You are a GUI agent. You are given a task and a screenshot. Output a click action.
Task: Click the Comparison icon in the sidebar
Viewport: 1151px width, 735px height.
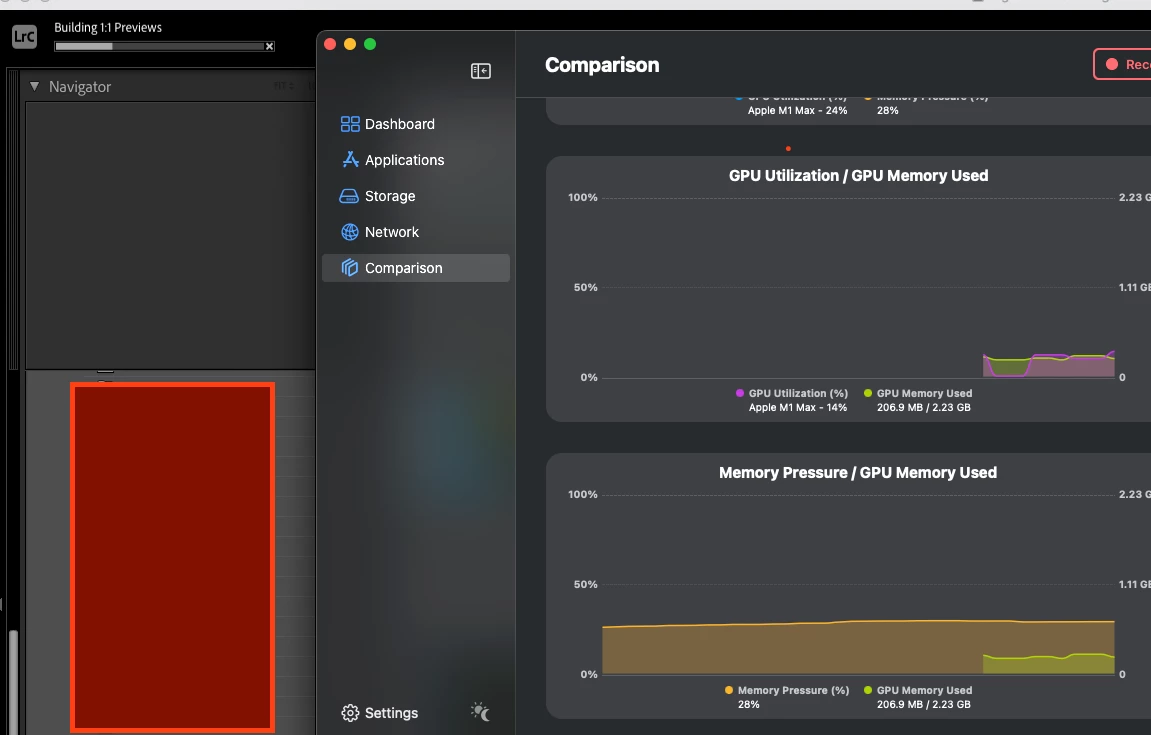(x=349, y=267)
